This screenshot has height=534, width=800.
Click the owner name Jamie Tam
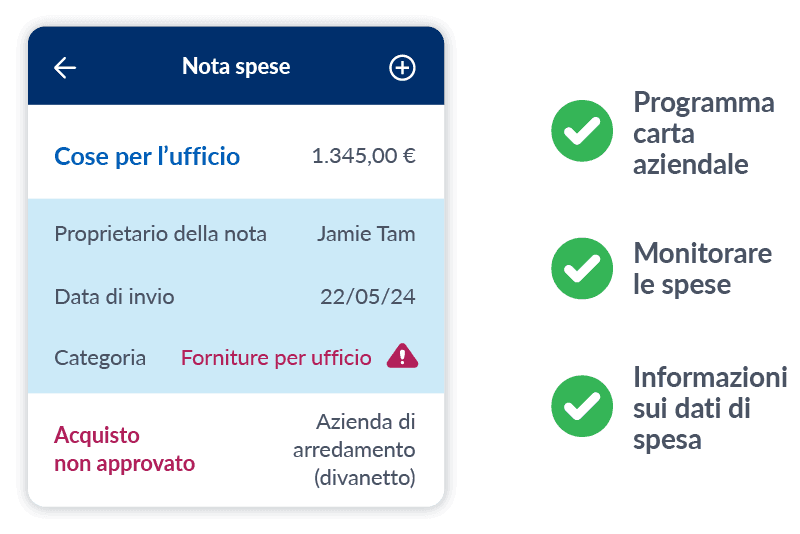[x=365, y=235]
